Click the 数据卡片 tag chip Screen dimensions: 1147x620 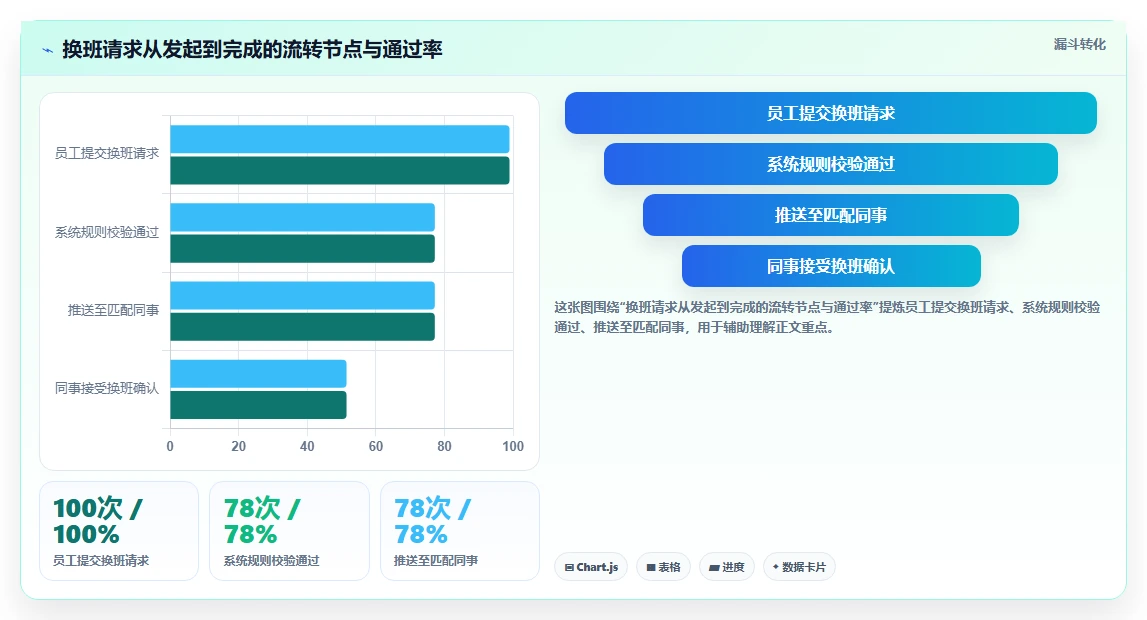(799, 567)
